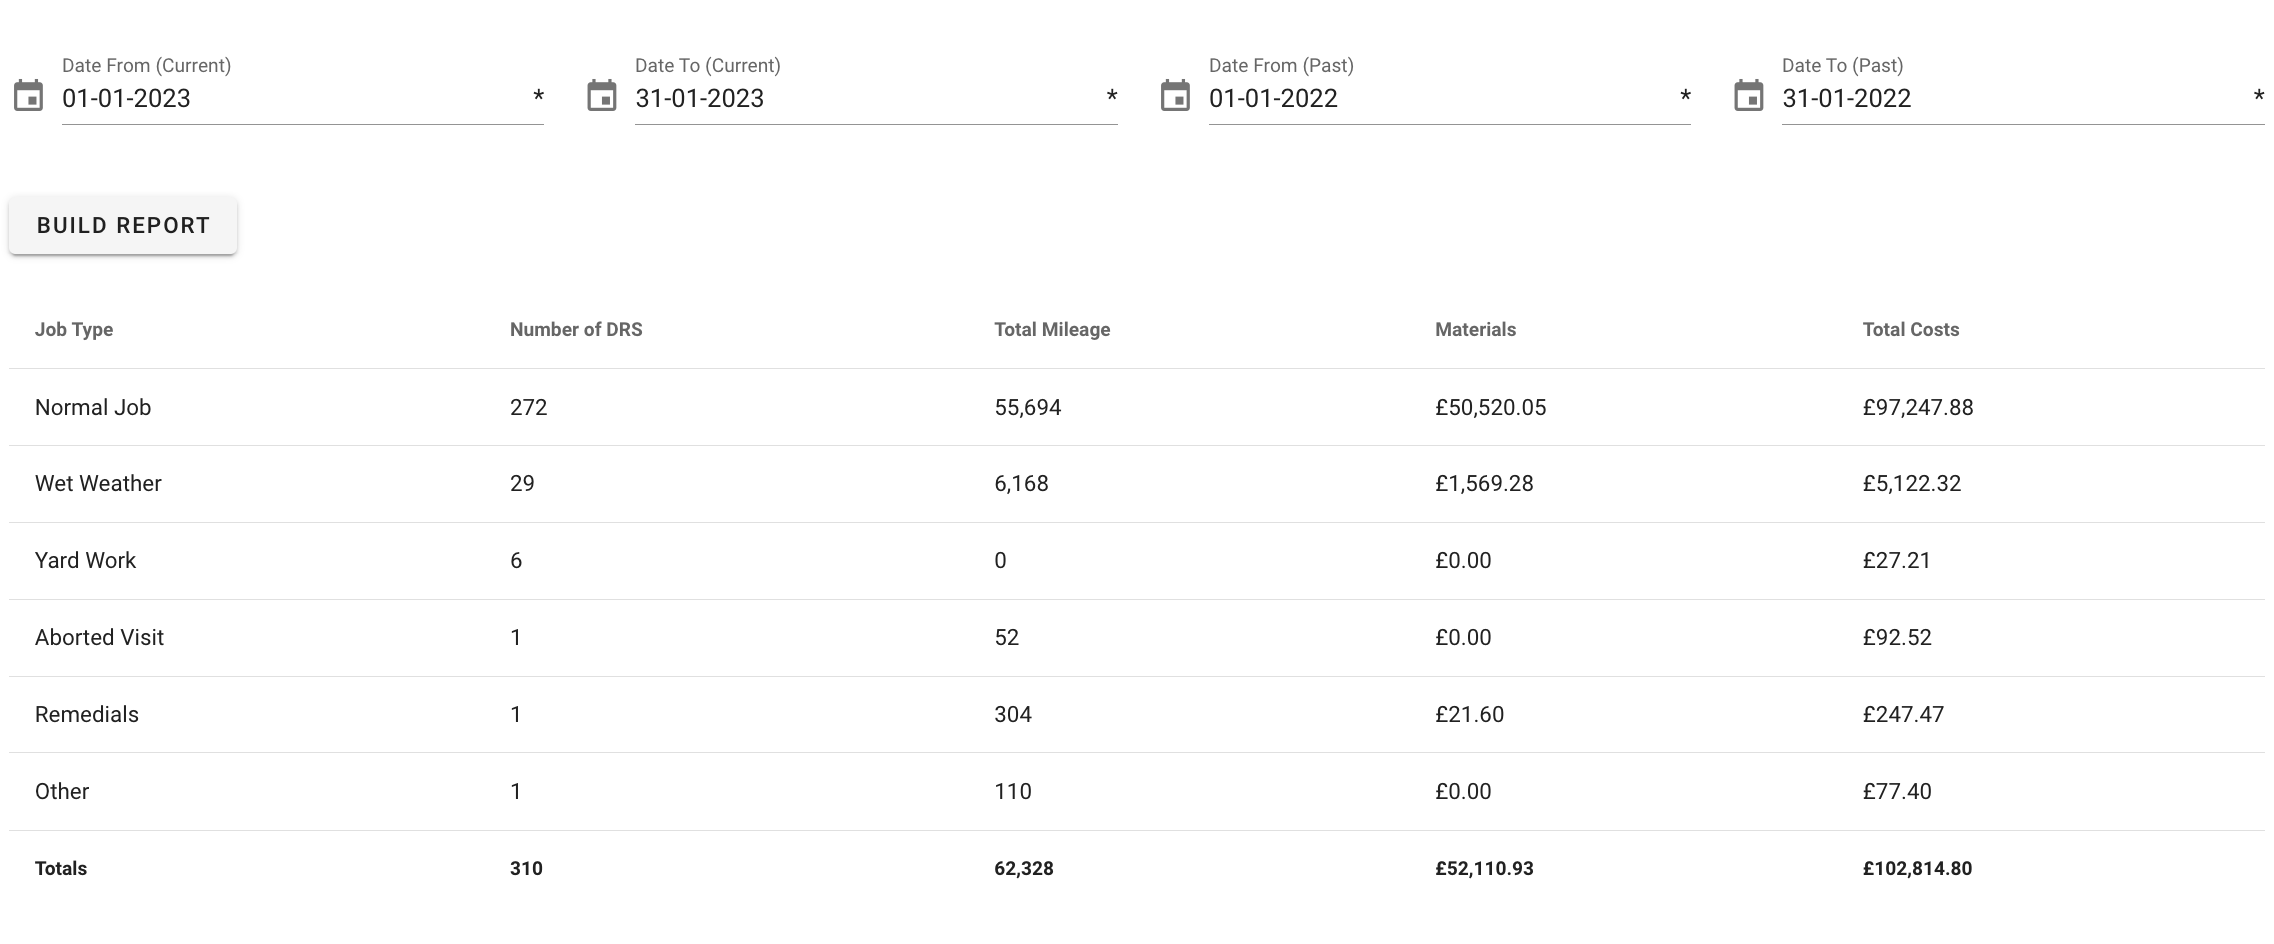Select the Number of DRS column header
The image size is (2274, 944).
[576, 330]
